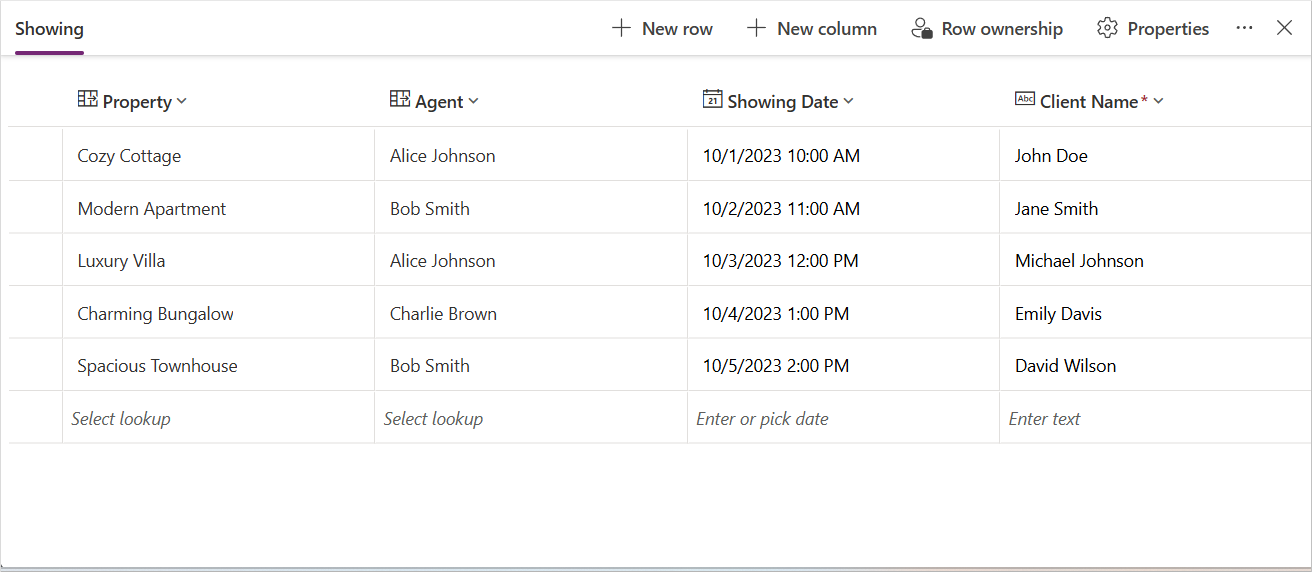Select the Showing tab
1312x572 pixels.
point(49,29)
